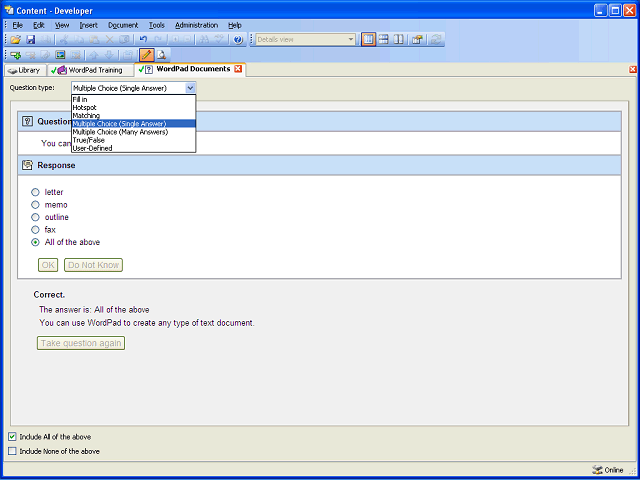Toggle the pencil edit mode icon
The image size is (640, 480).
147,55
